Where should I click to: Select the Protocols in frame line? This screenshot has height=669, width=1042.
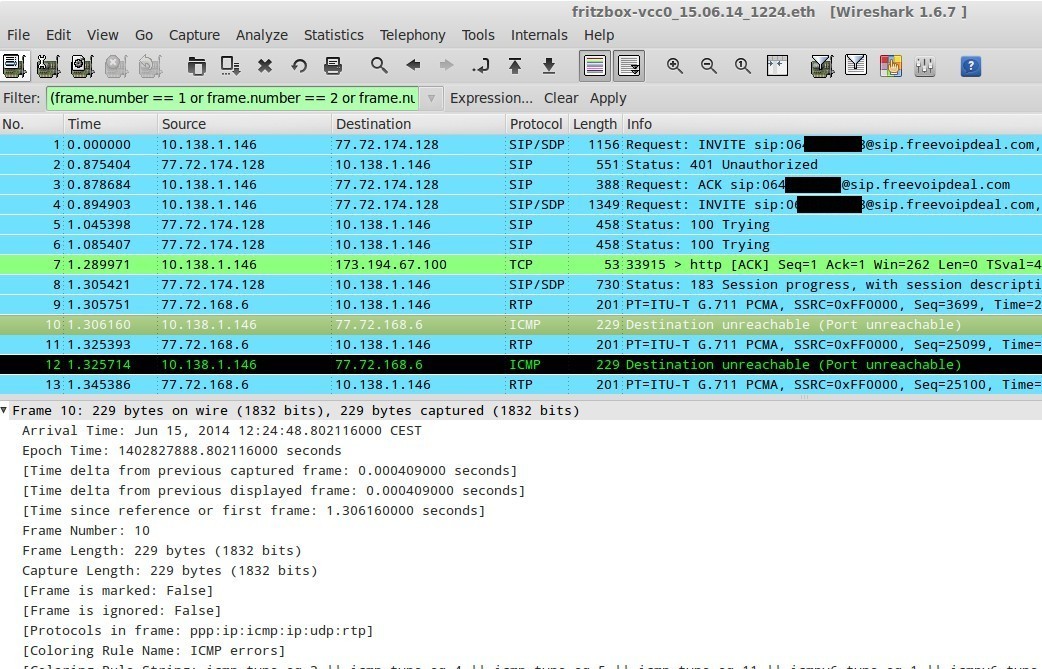coord(197,630)
